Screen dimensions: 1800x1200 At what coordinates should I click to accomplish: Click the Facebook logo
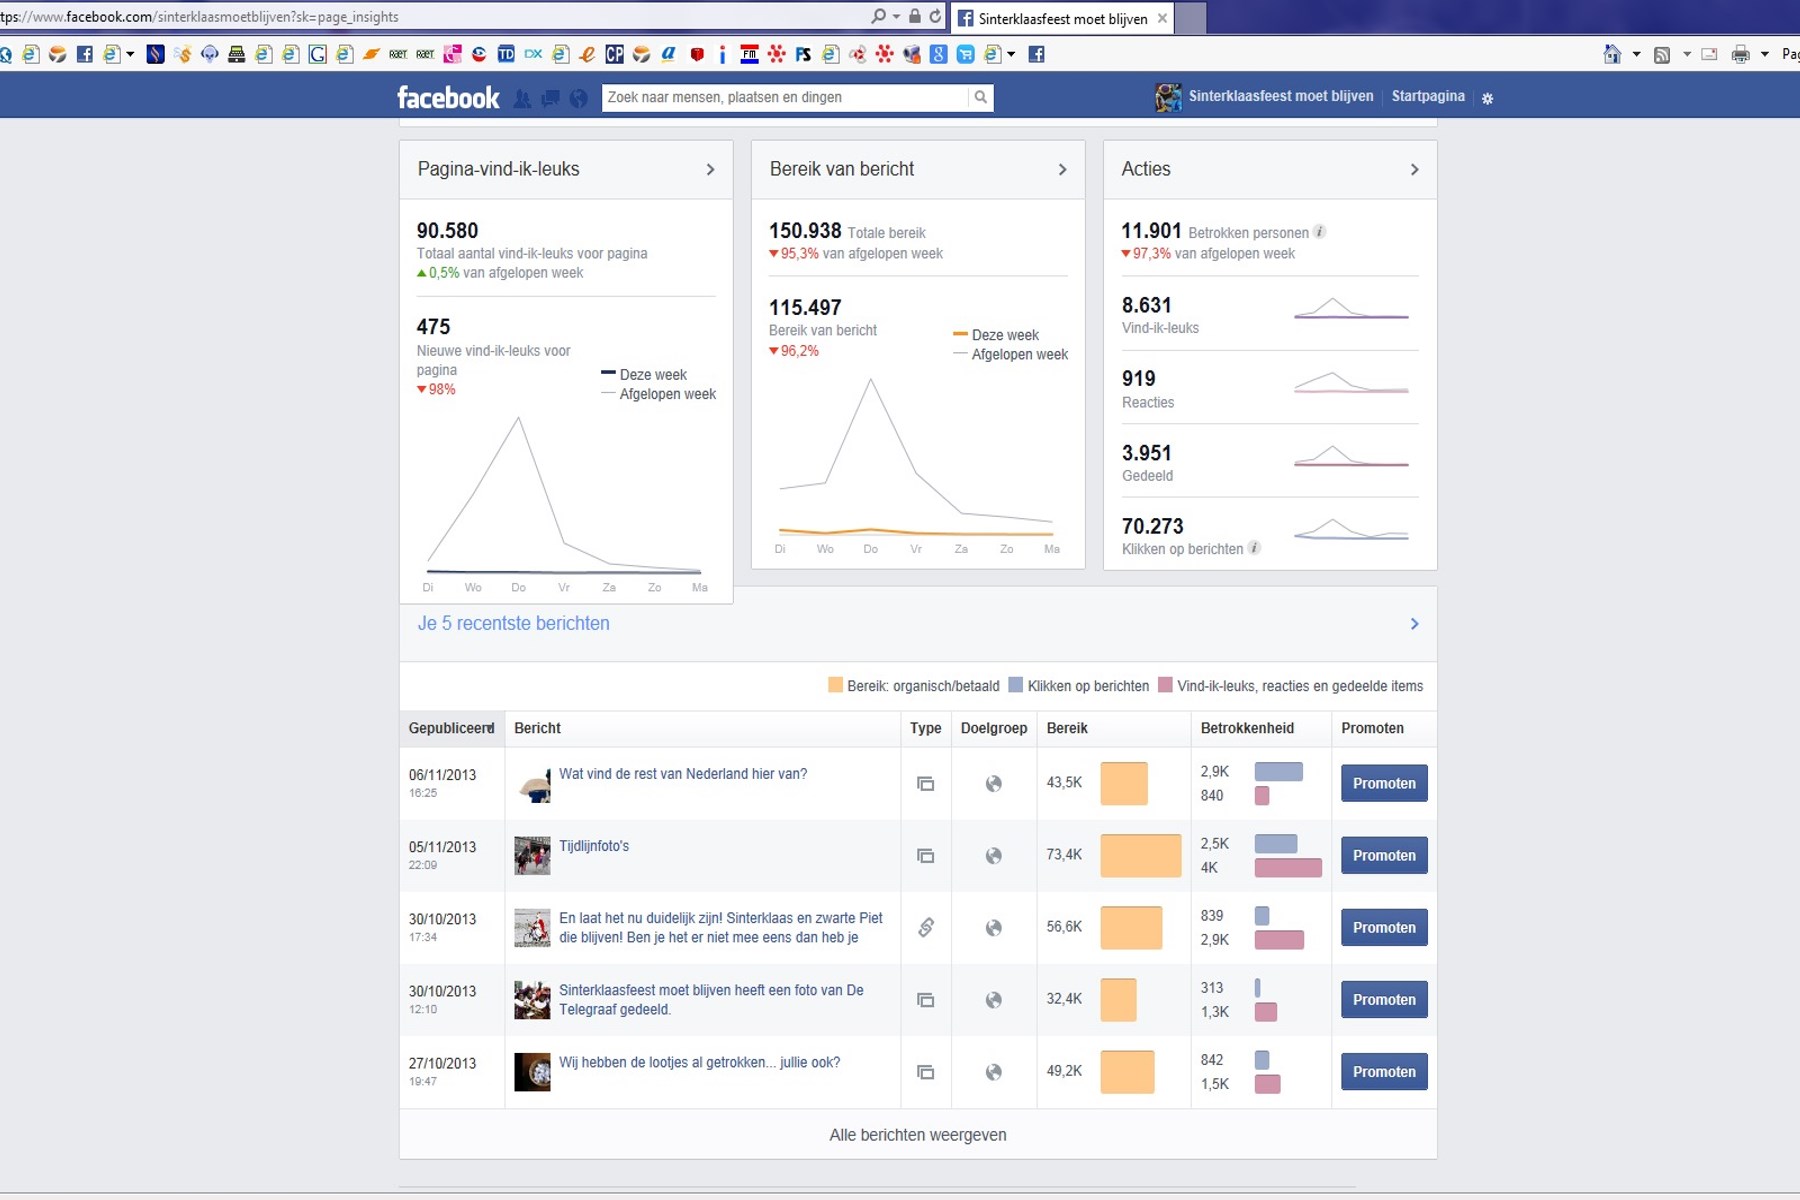448,97
